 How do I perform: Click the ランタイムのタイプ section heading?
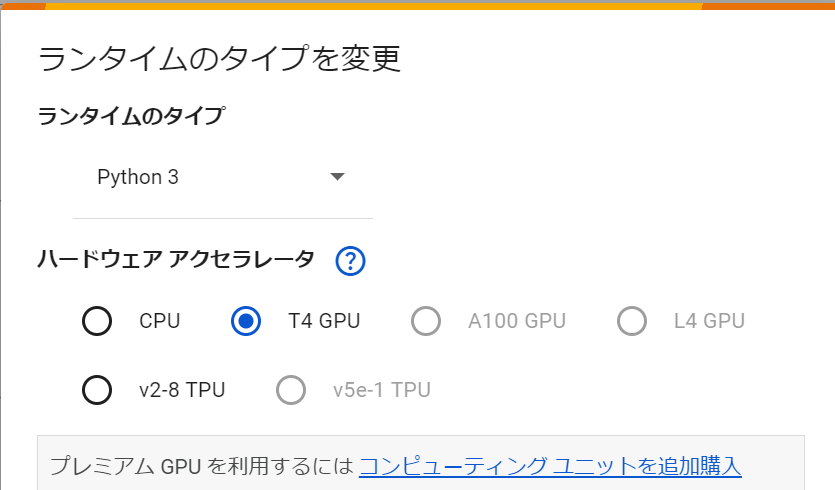coord(131,116)
